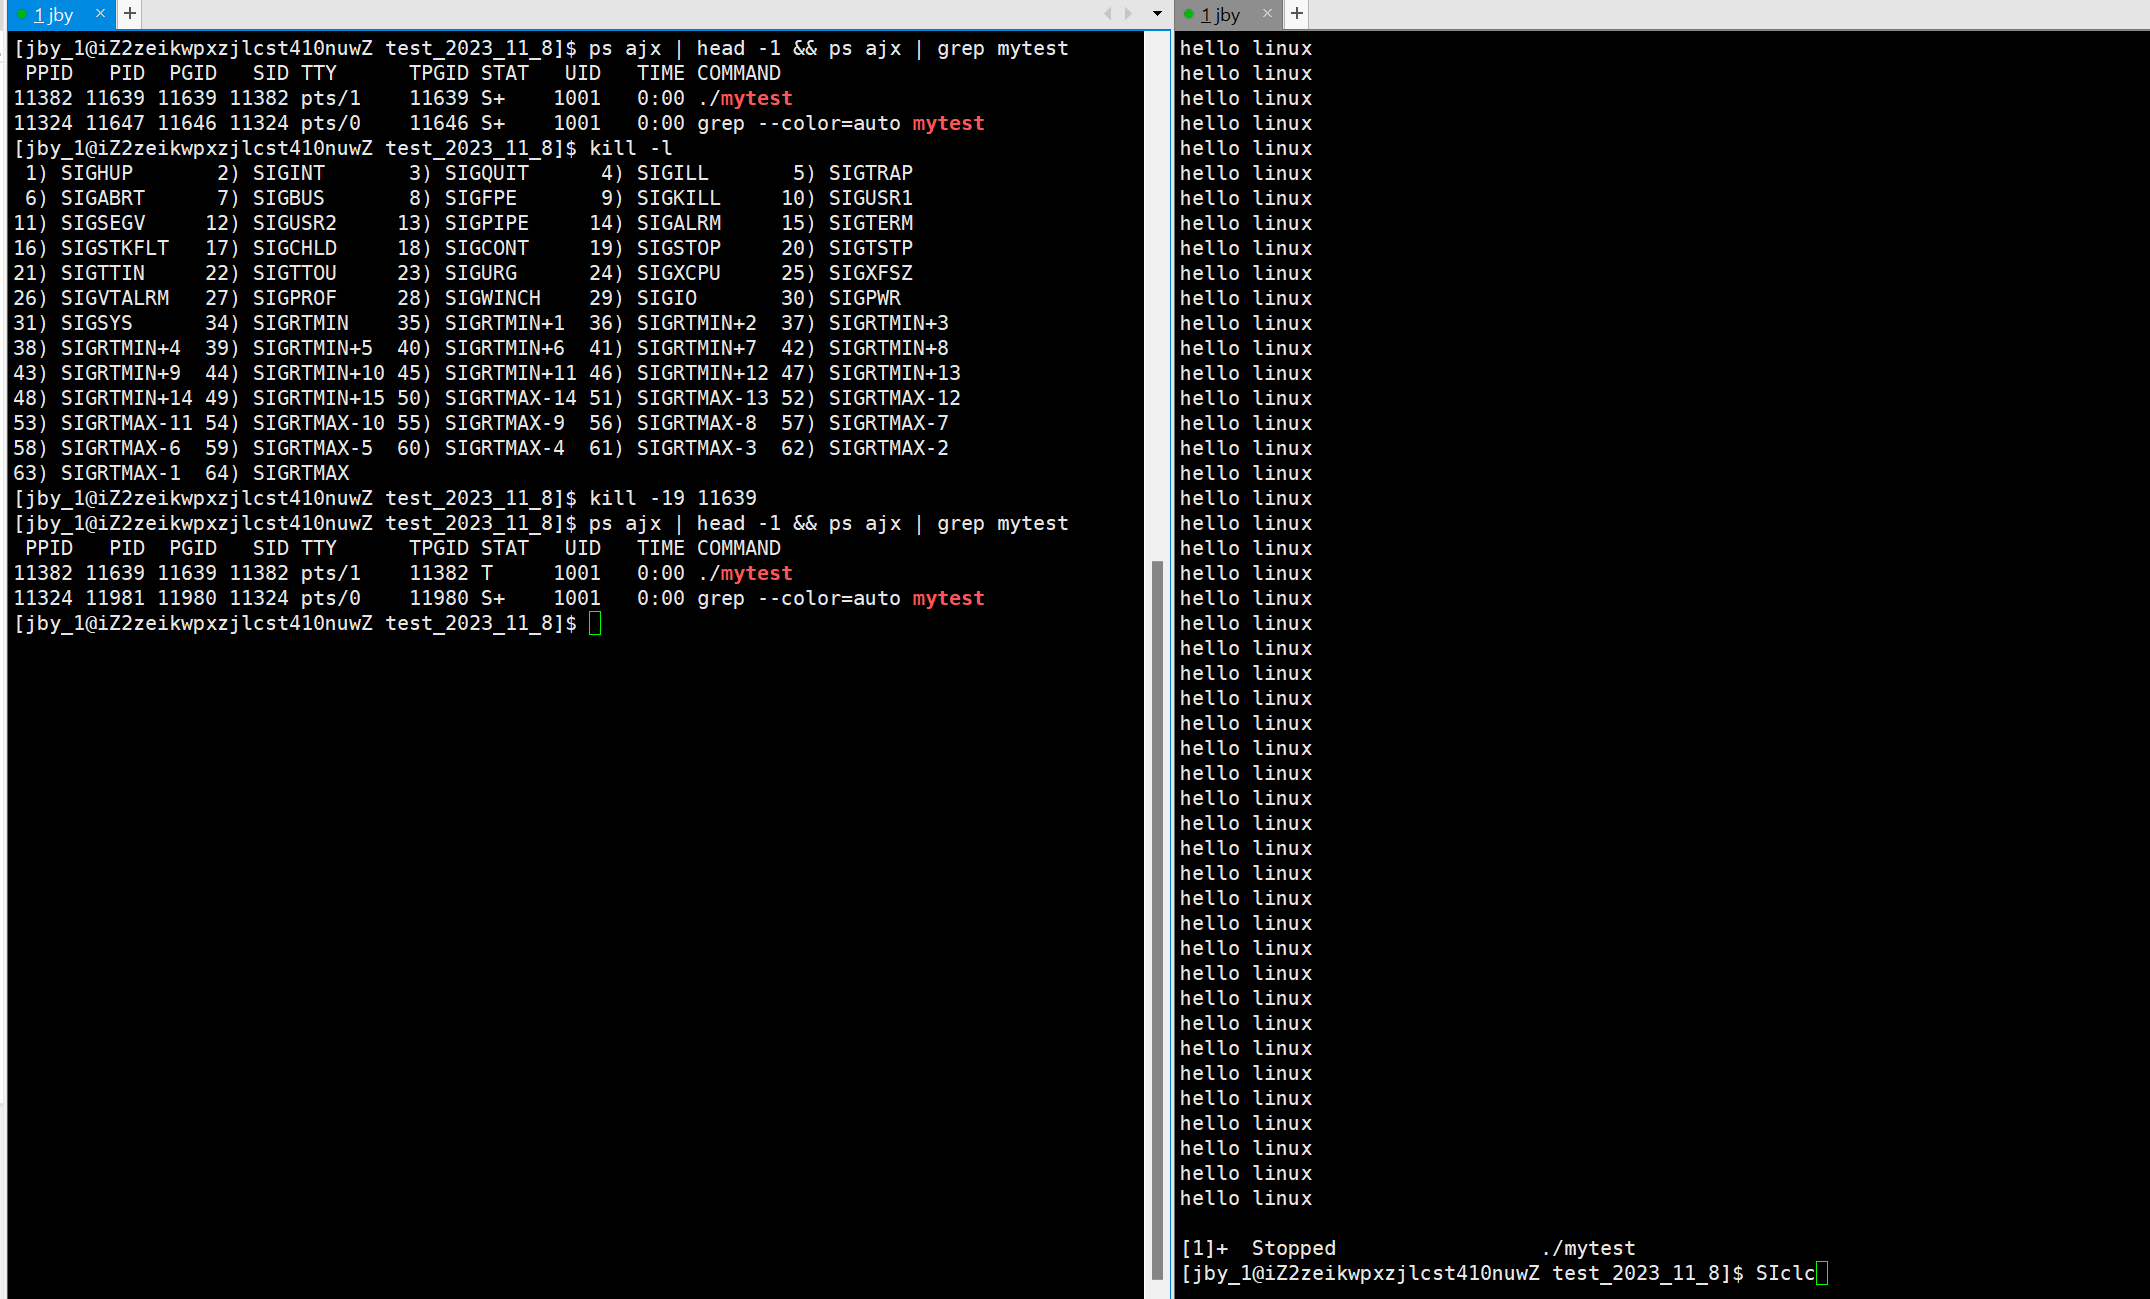Screen dimensions: 2150x1299
Task: Click '8) SIGFPE' in the signal list
Action: 463,198
